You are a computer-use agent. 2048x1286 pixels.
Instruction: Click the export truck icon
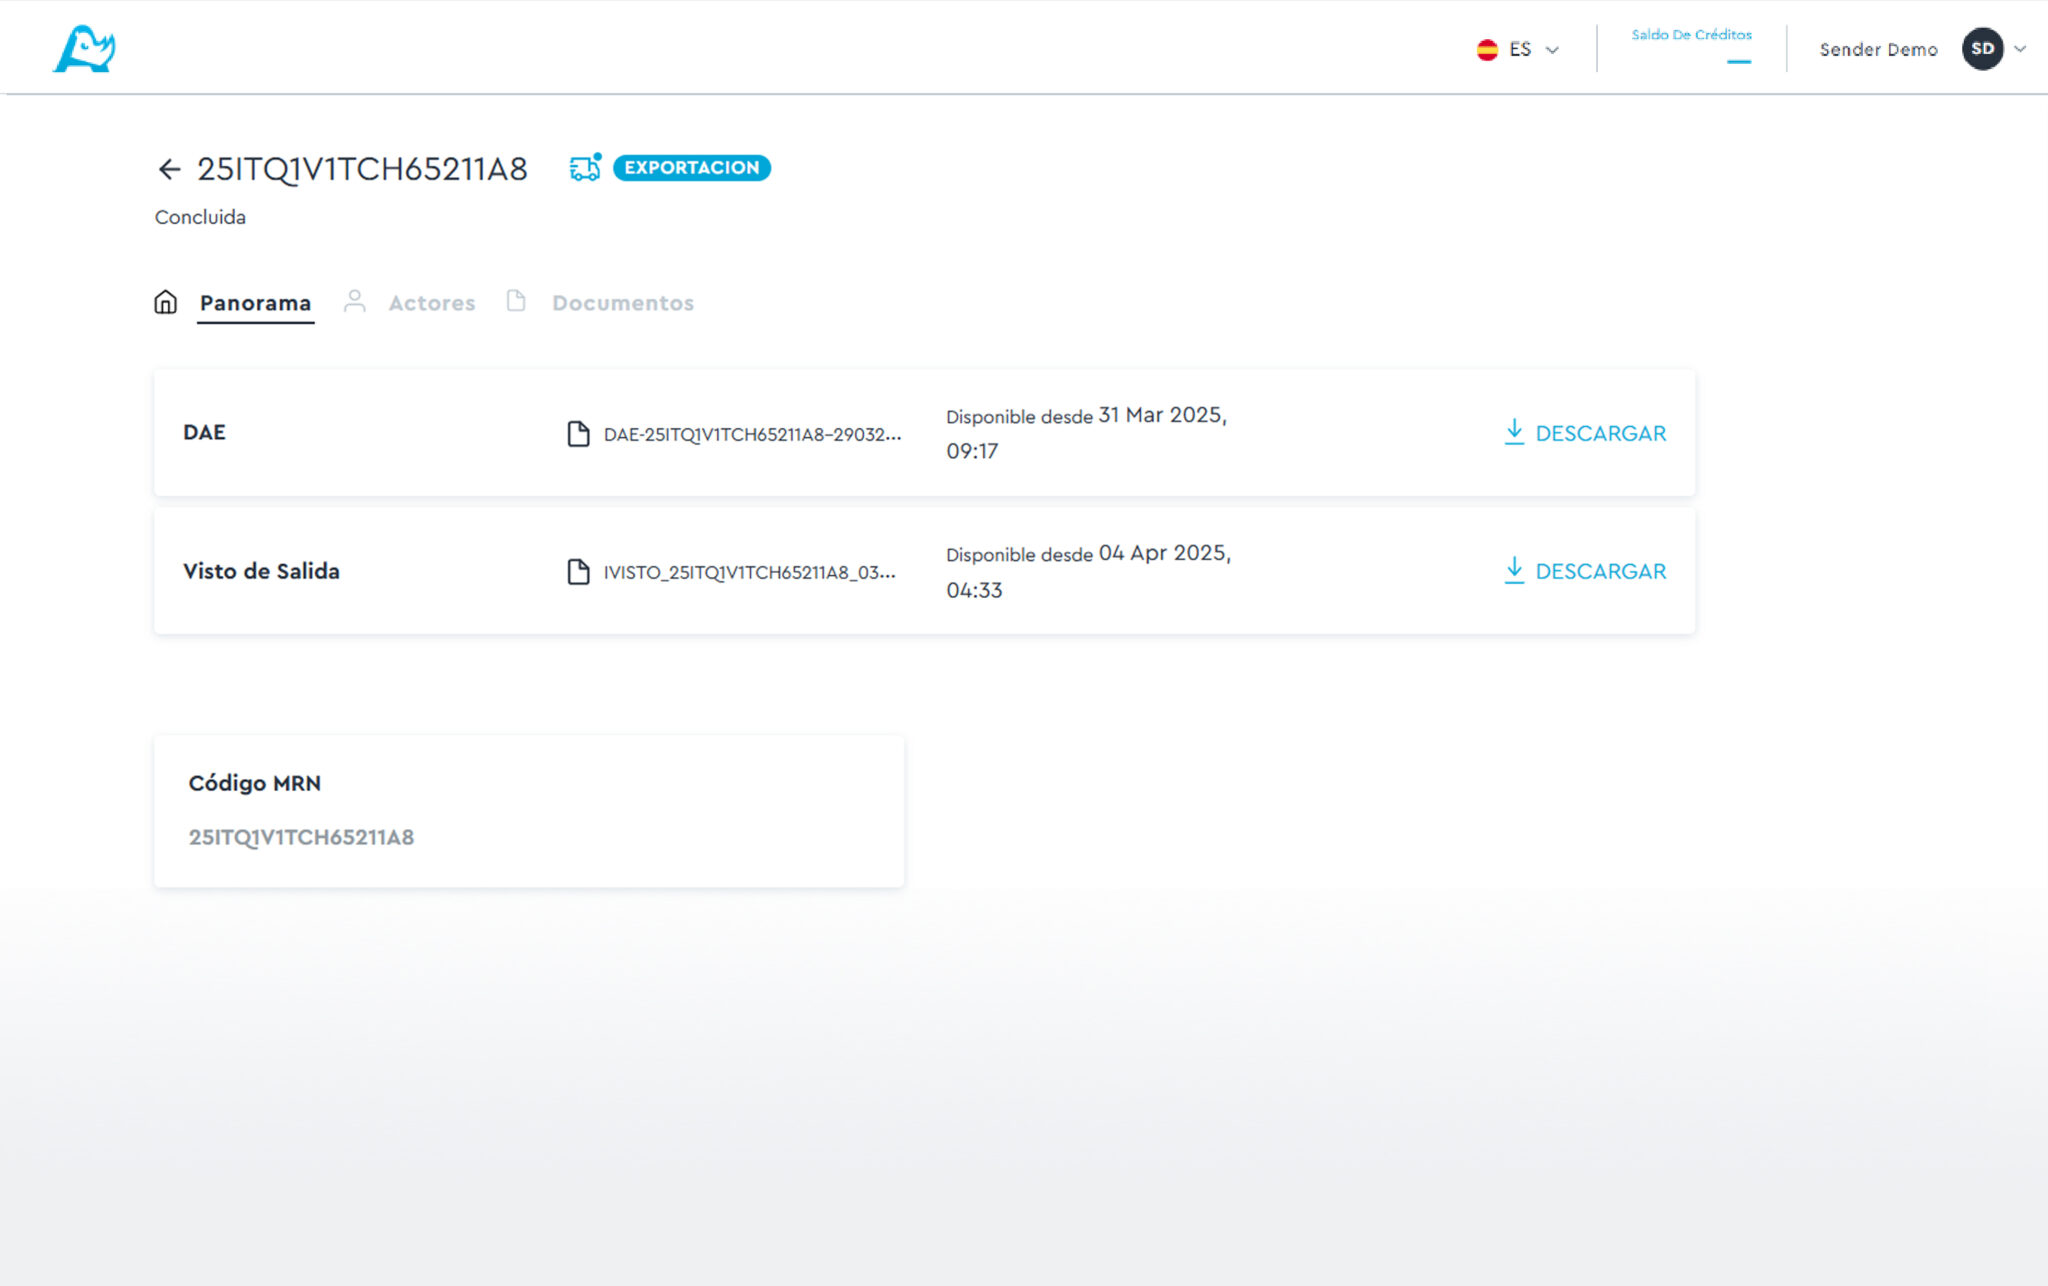pos(585,168)
